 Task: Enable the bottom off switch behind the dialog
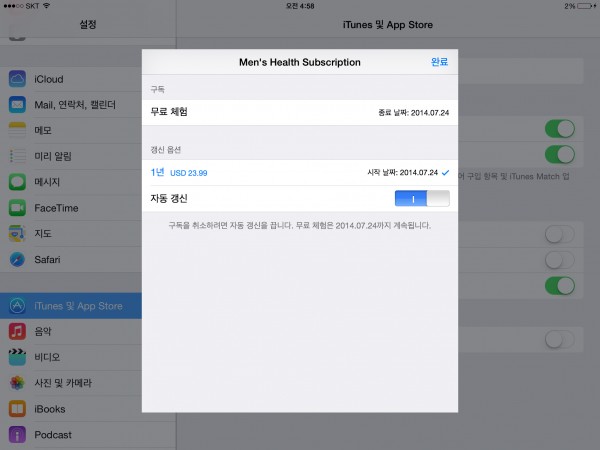click(x=559, y=339)
